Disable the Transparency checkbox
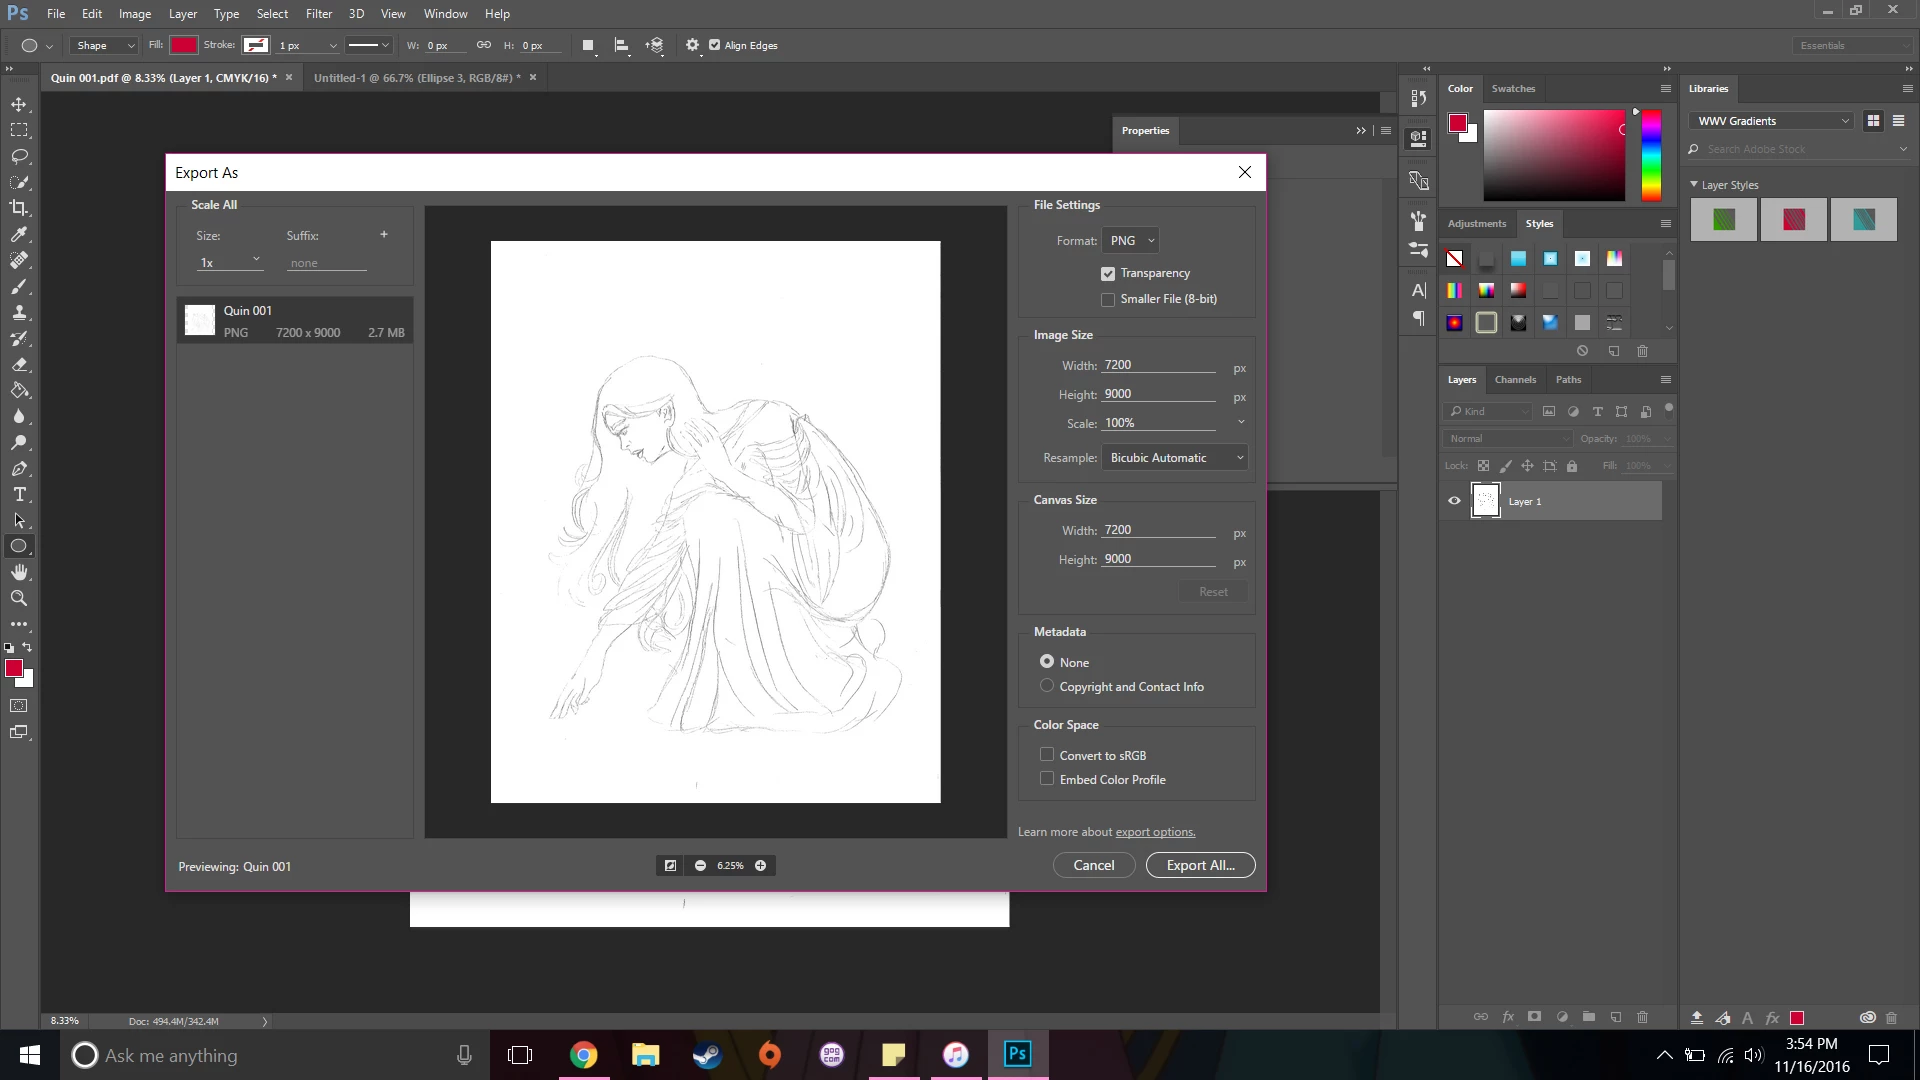1920x1080 pixels. [x=1108, y=273]
